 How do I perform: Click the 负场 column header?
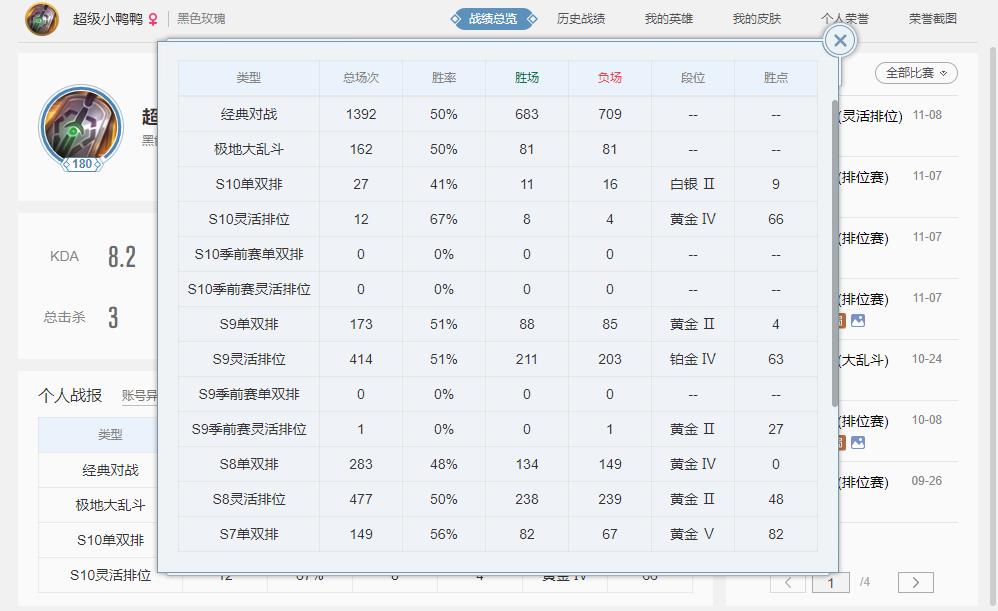pos(609,78)
